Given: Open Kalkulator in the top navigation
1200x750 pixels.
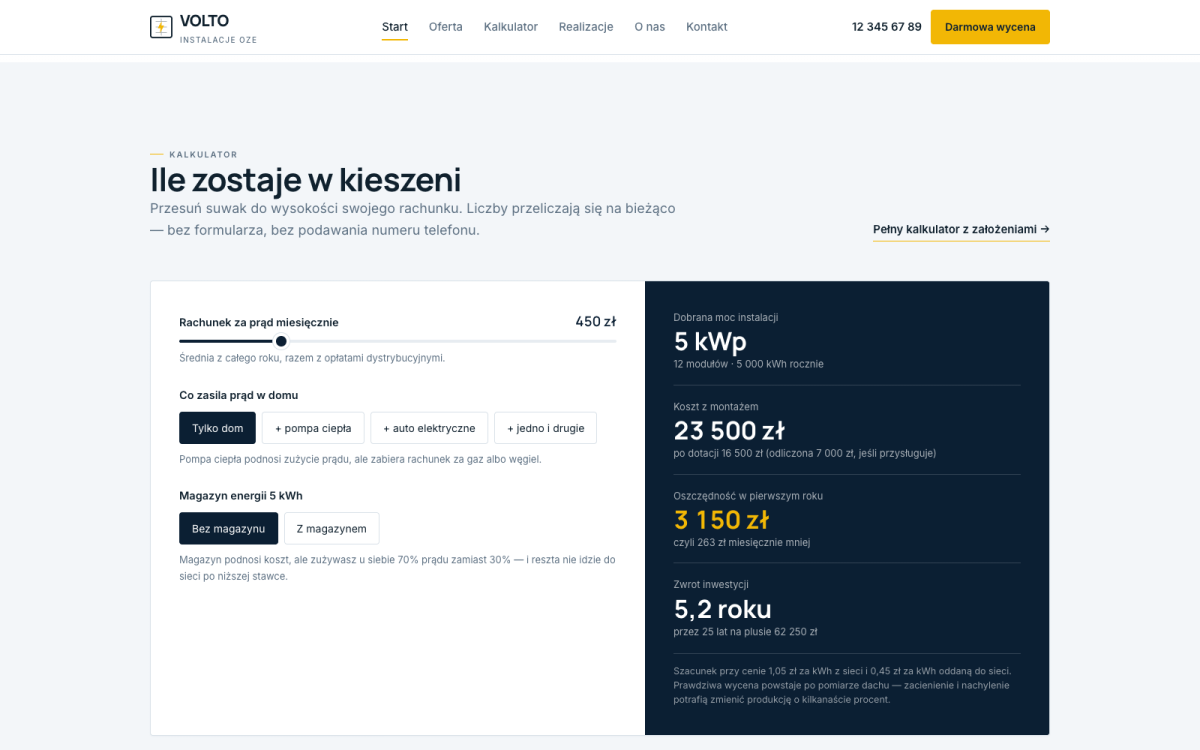Looking at the screenshot, I should pyautogui.click(x=511, y=27).
